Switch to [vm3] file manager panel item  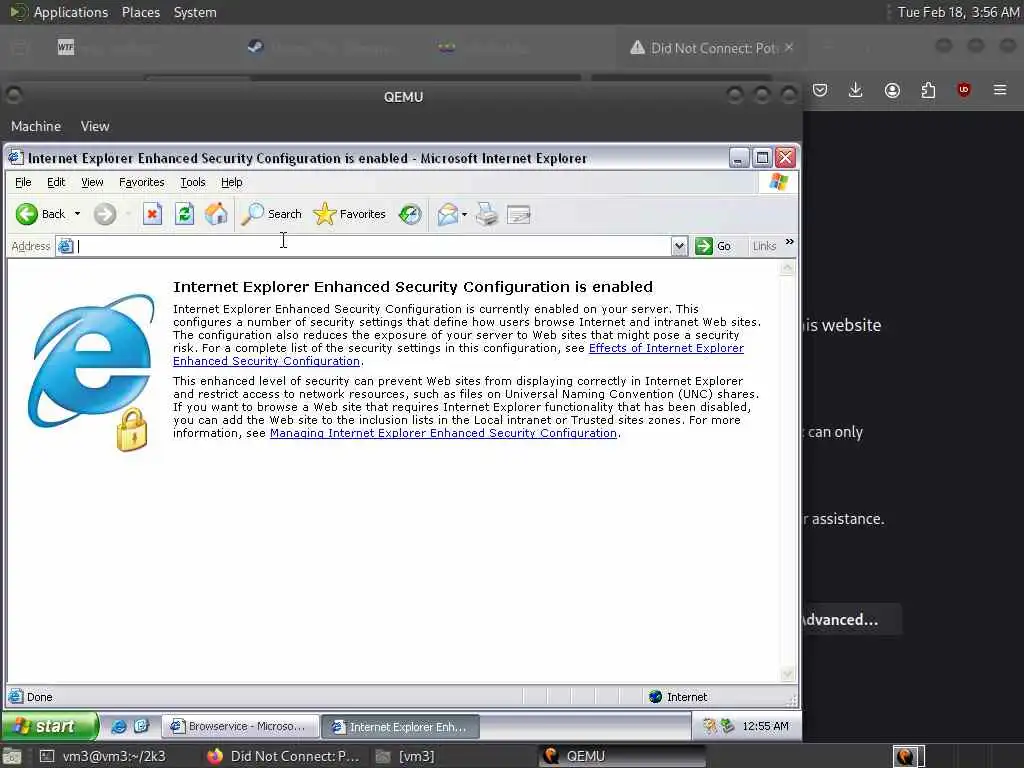pos(406,756)
